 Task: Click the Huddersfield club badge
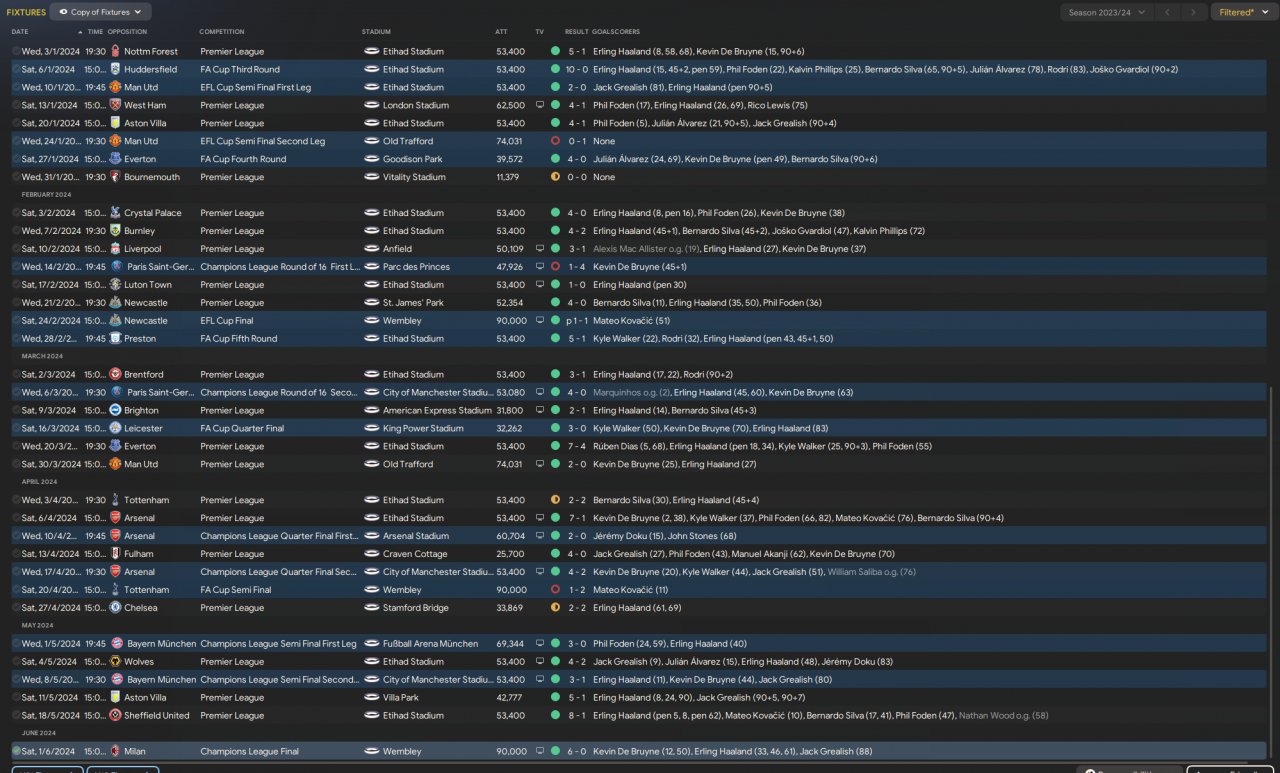pos(116,69)
